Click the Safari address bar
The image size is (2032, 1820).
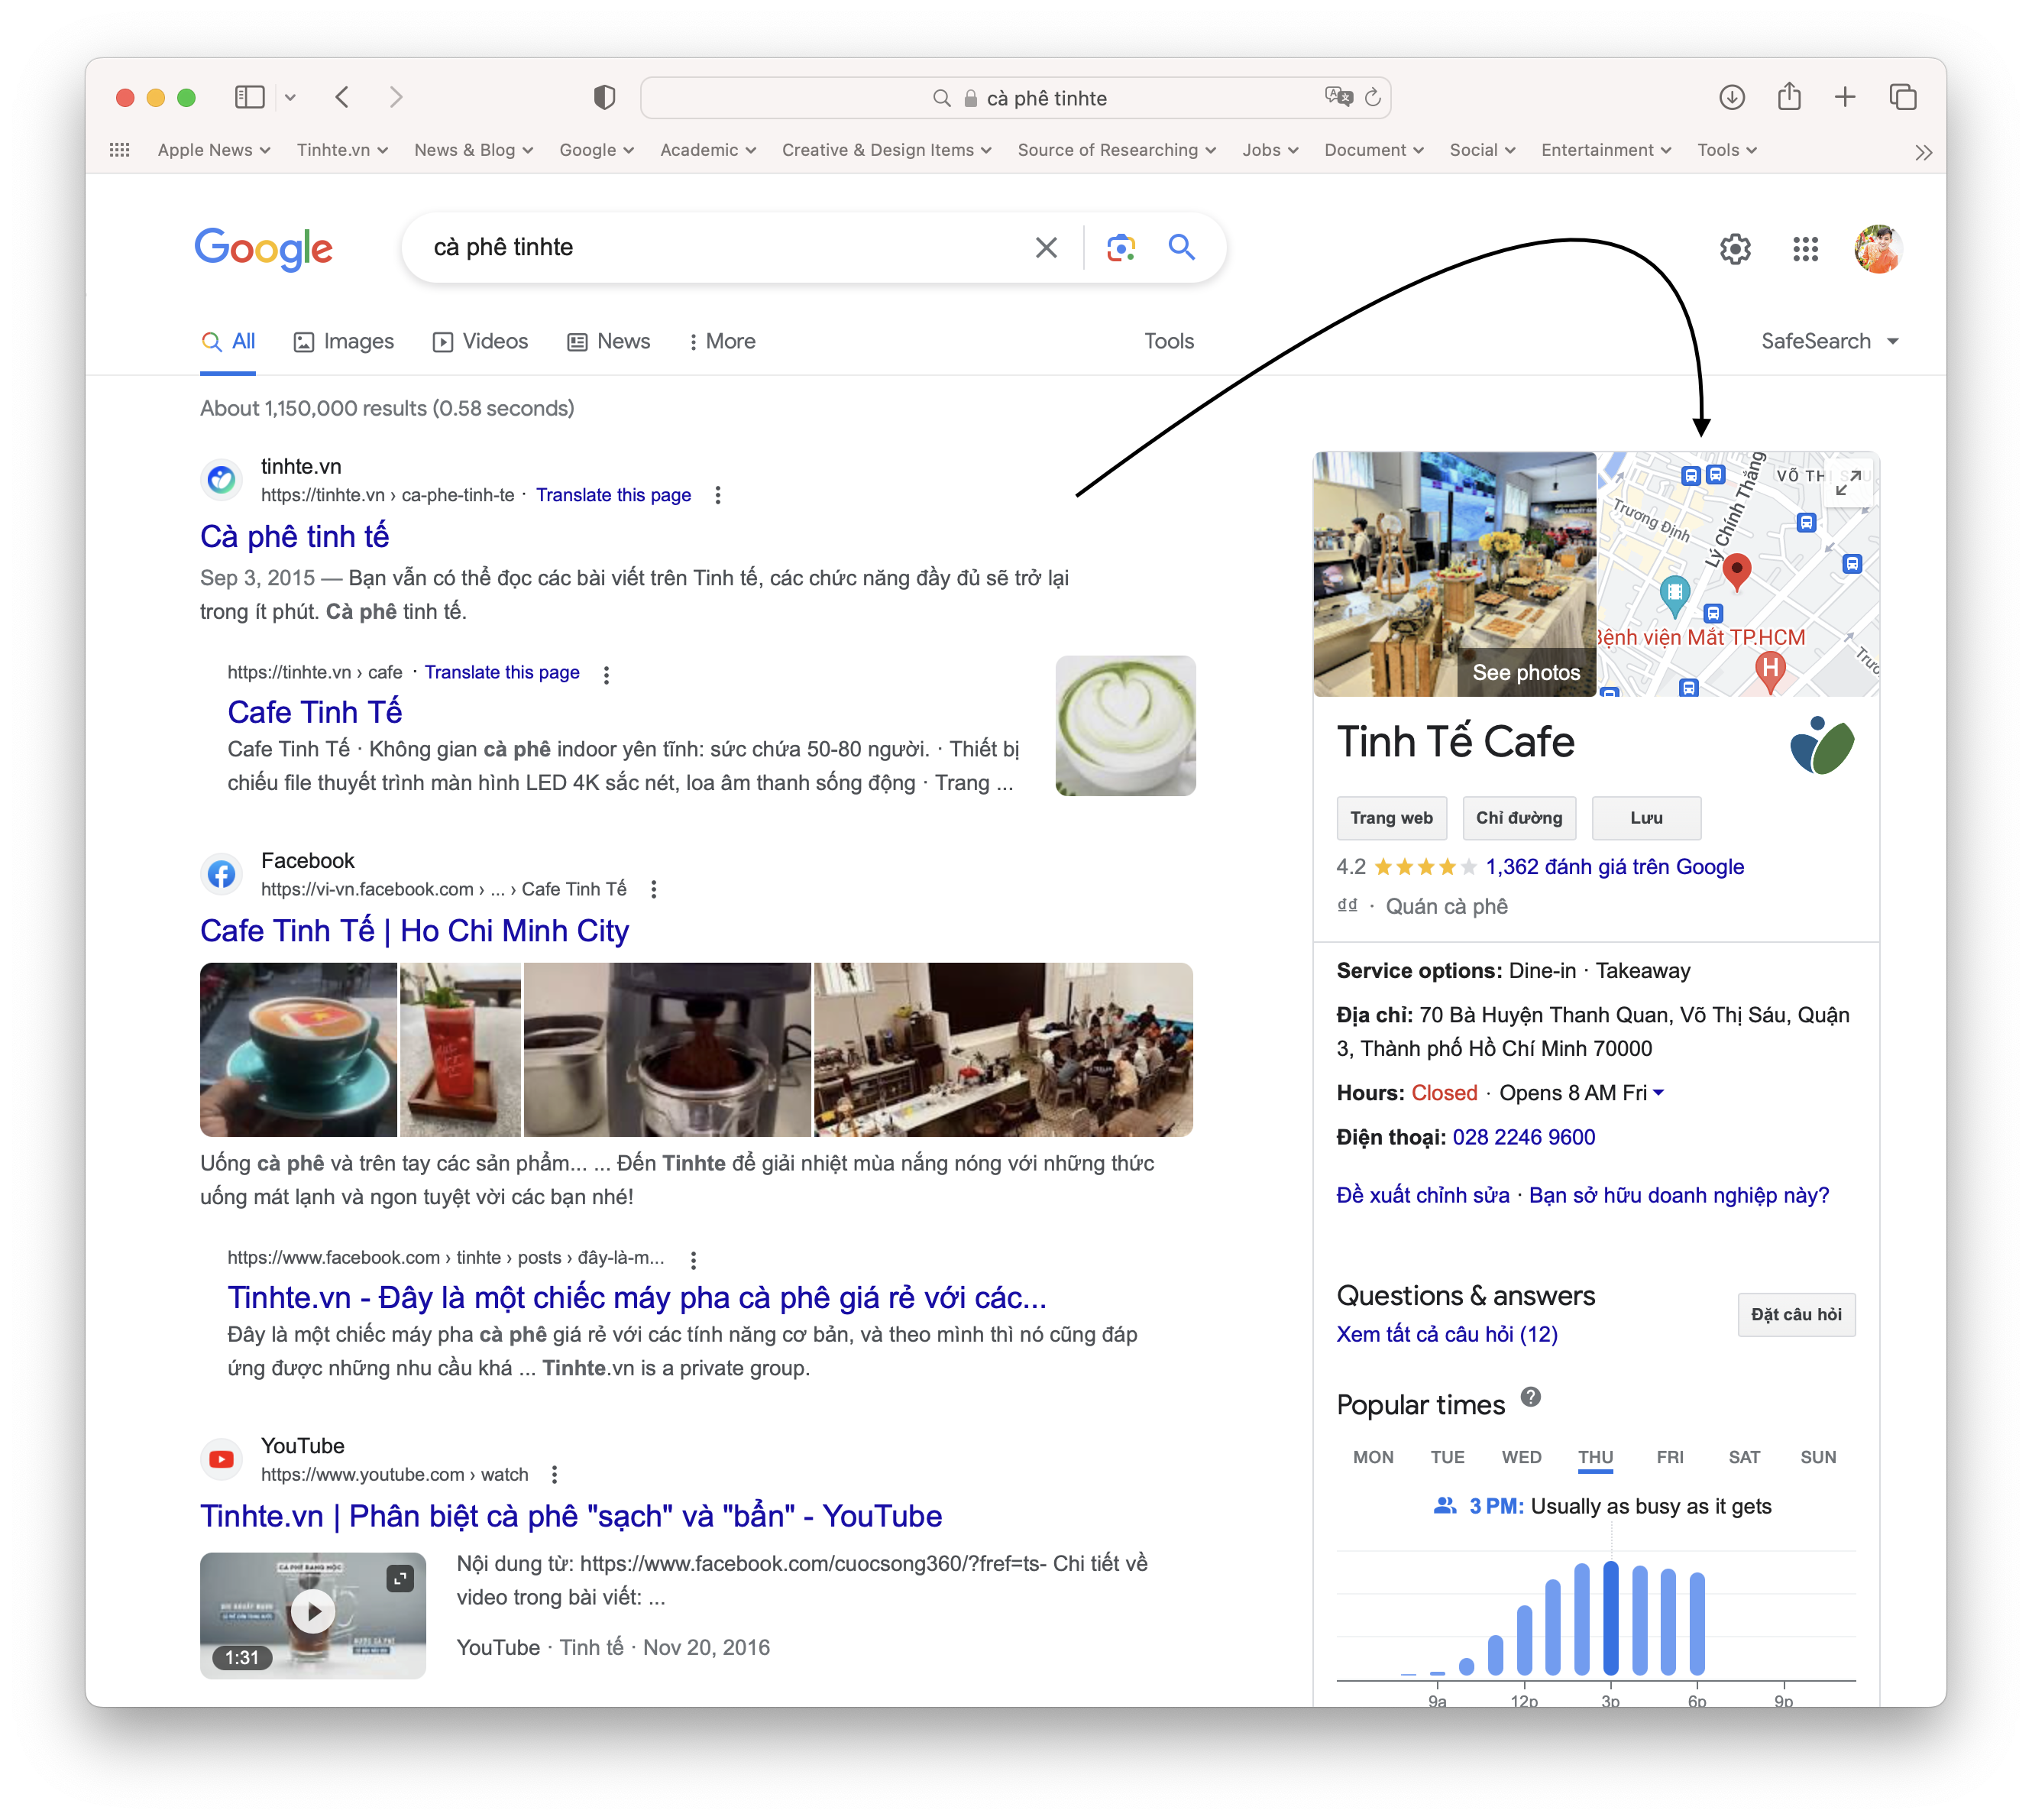click(x=1015, y=97)
